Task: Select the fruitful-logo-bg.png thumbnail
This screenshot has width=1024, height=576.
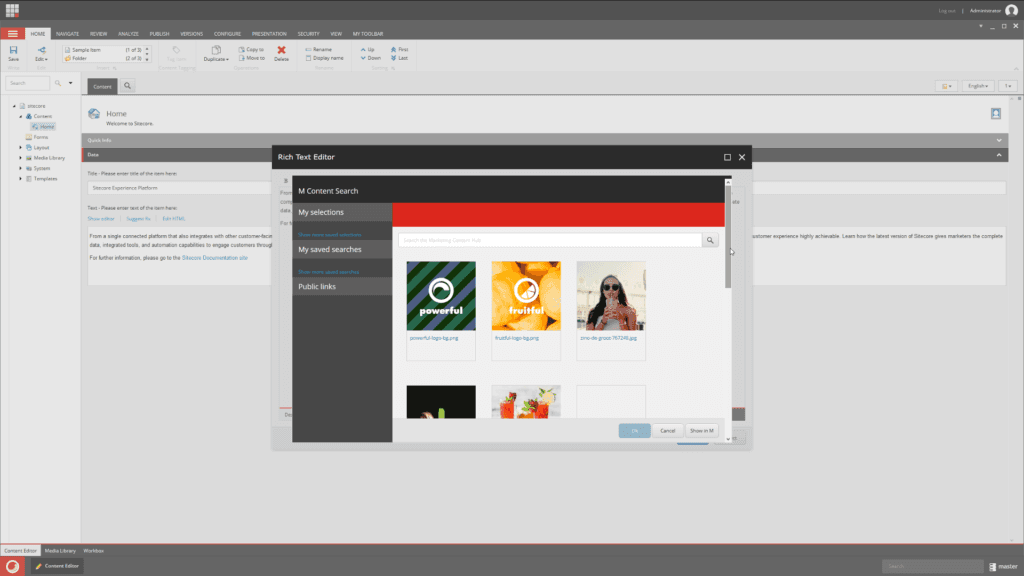Action: pos(525,296)
